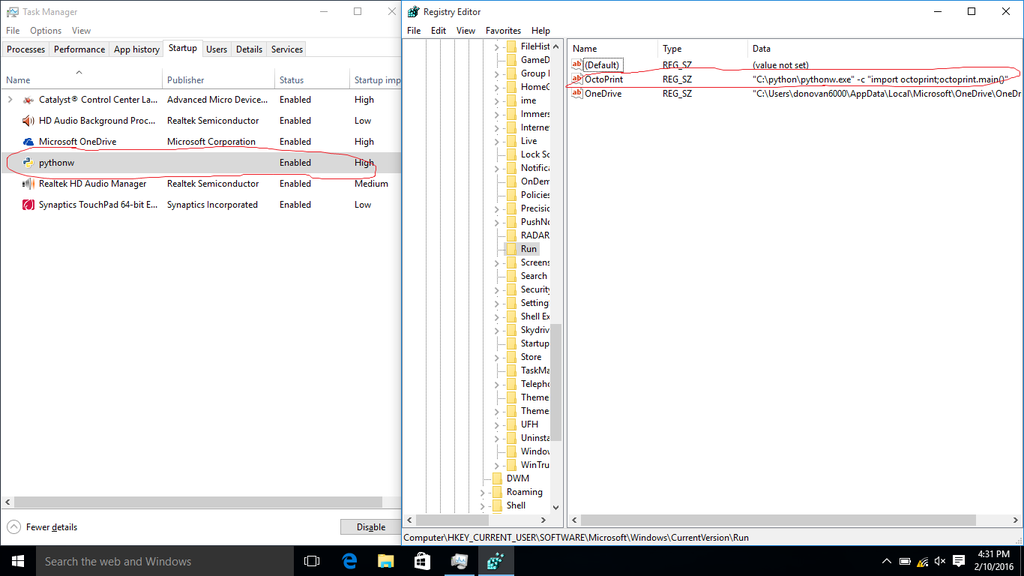Click the DWM folder icon in registry tree
The image size is (1024, 576).
pos(497,478)
